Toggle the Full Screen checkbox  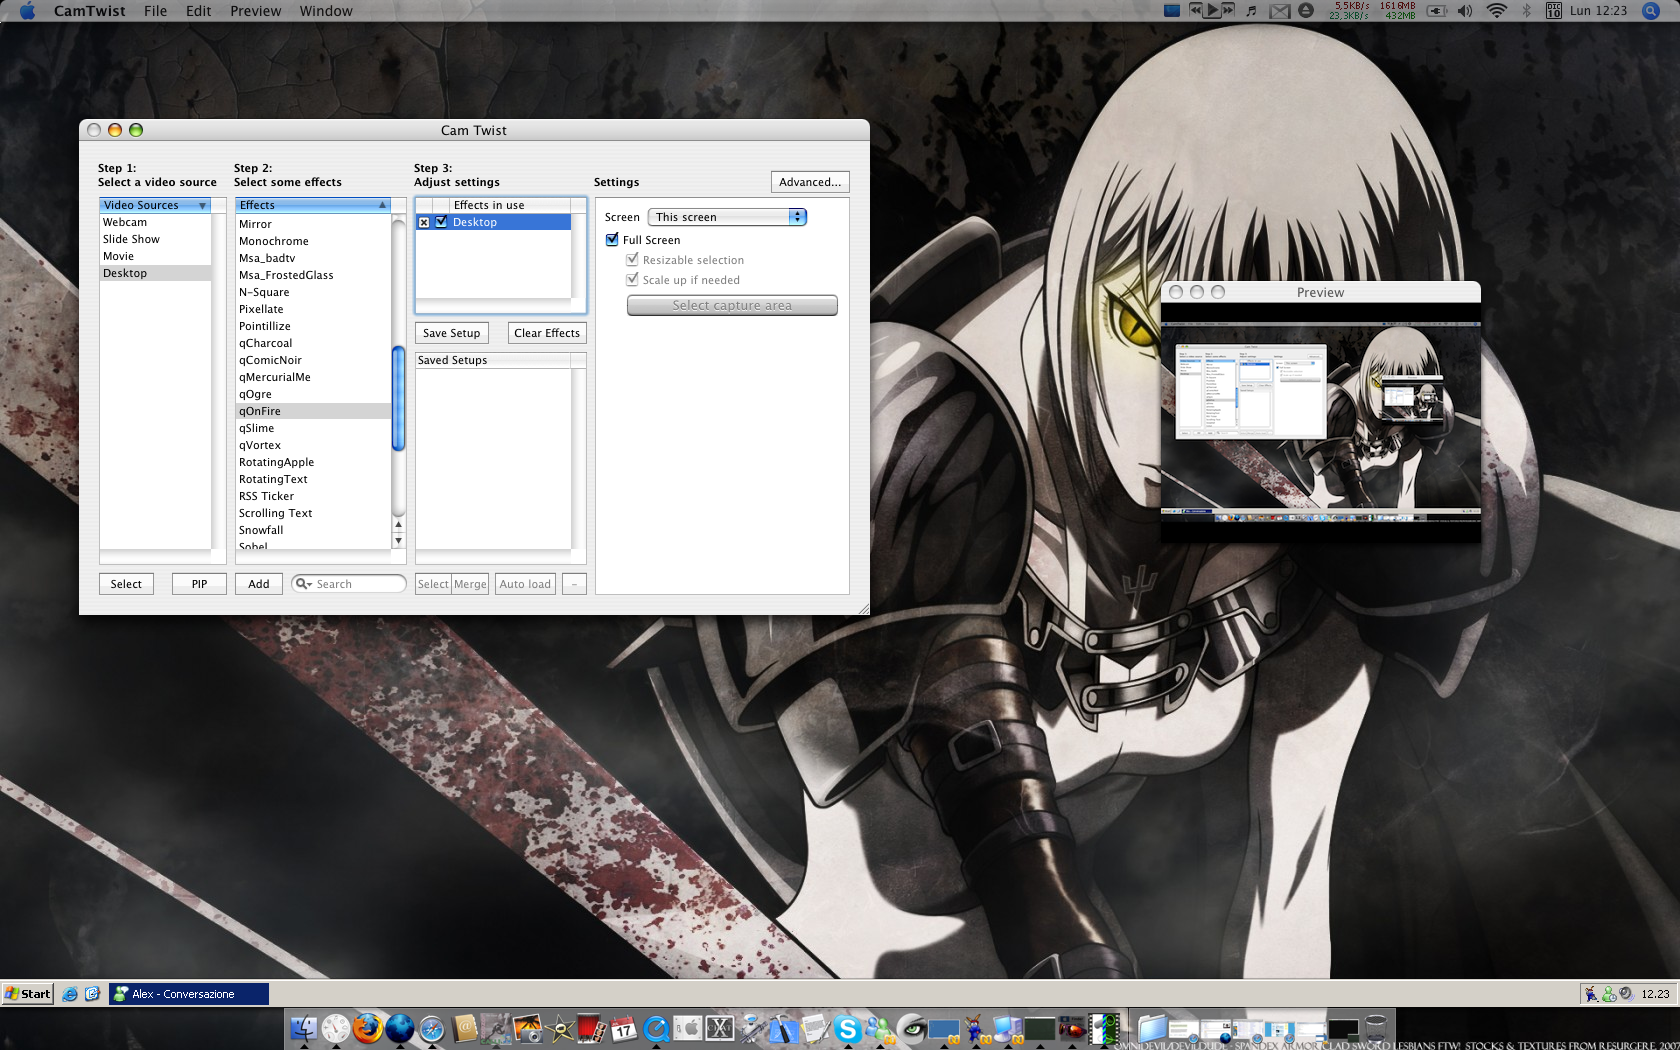pos(612,240)
